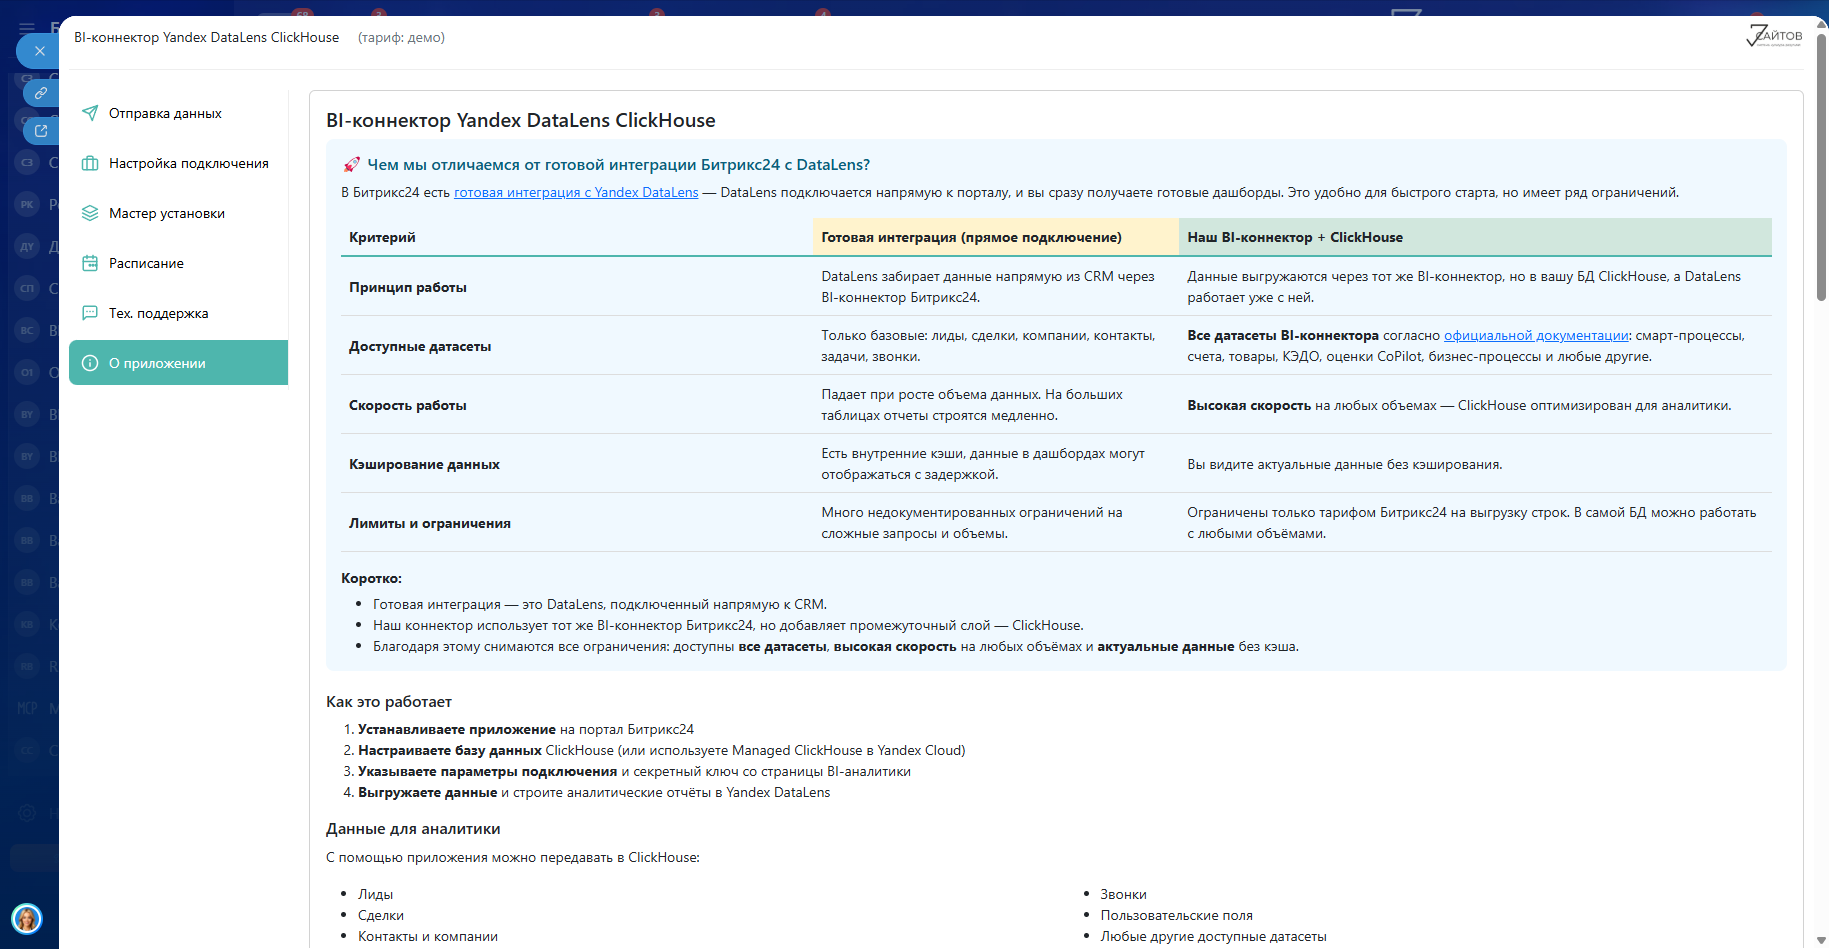Click the 'Любые другие доступные датасеты' list item
The height and width of the screenshot is (949, 1829).
coord(1213,936)
